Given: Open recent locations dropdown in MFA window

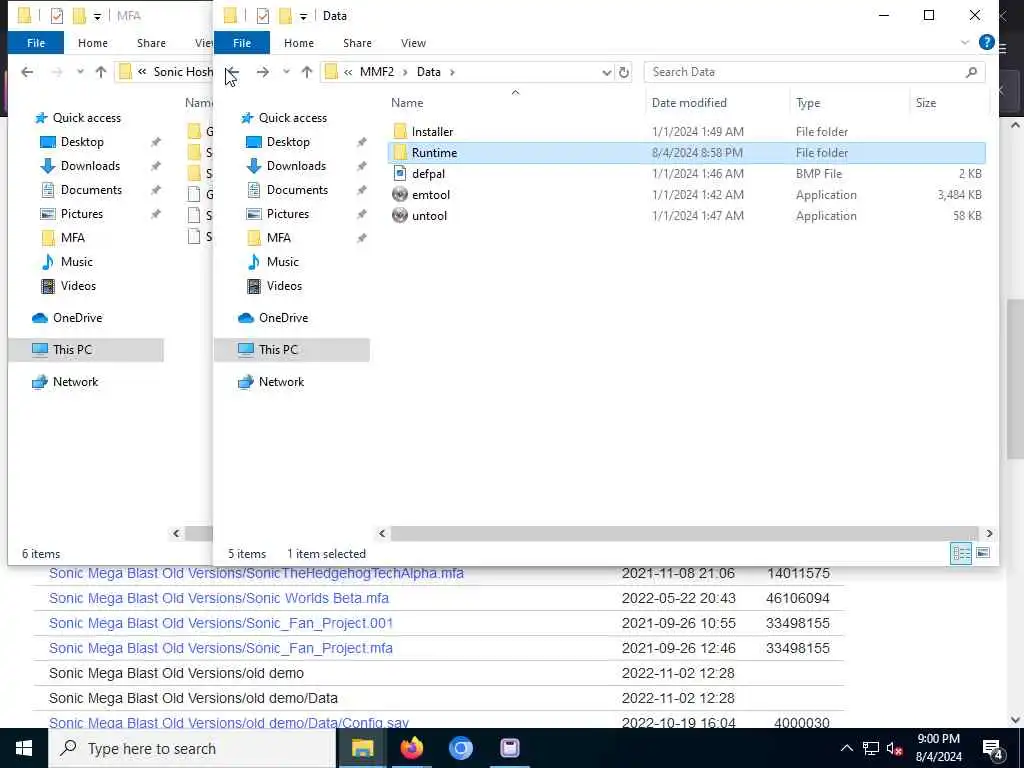Looking at the screenshot, I should (80, 72).
